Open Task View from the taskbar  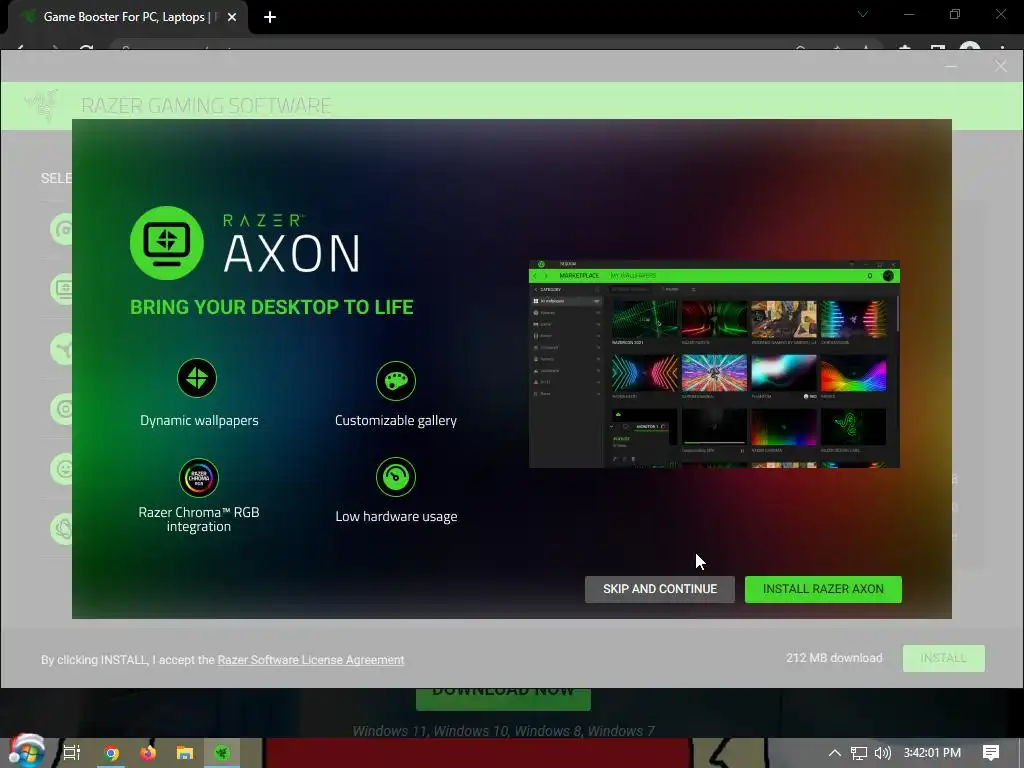point(72,753)
